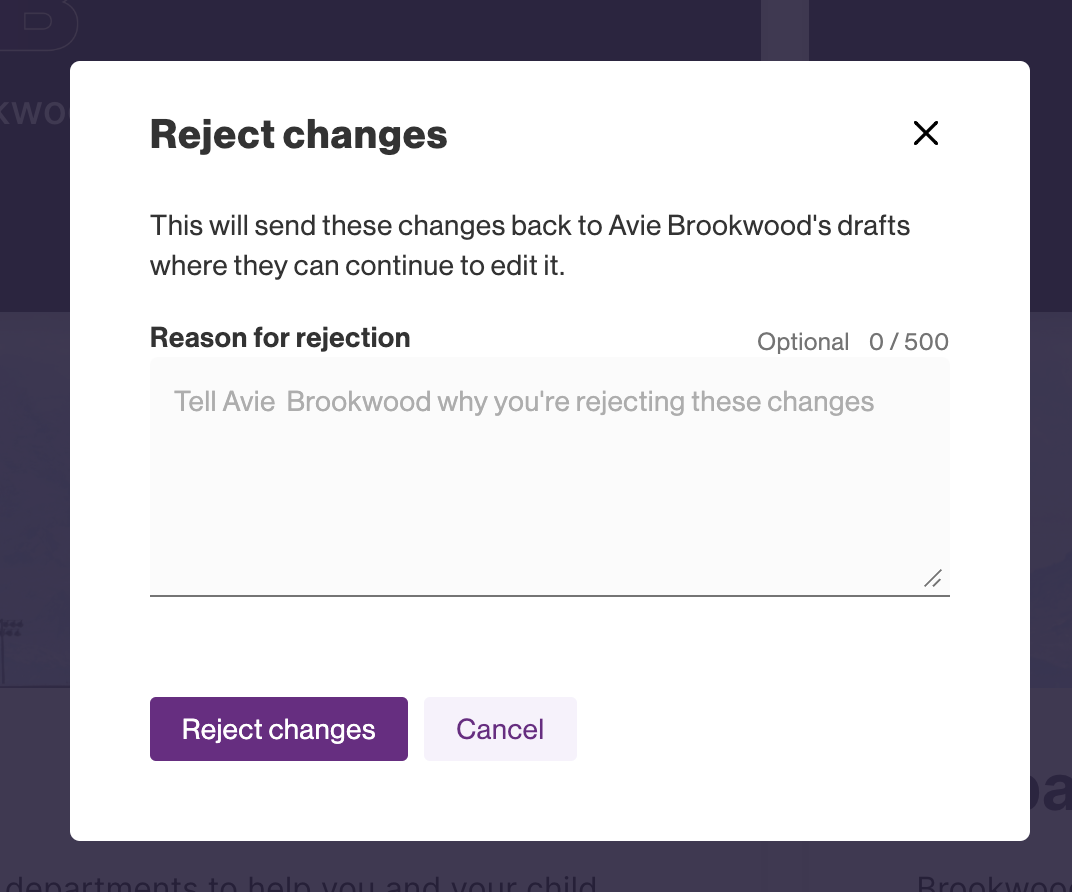
Task: Focus the Reason for rejection text area
Action: click(x=549, y=478)
